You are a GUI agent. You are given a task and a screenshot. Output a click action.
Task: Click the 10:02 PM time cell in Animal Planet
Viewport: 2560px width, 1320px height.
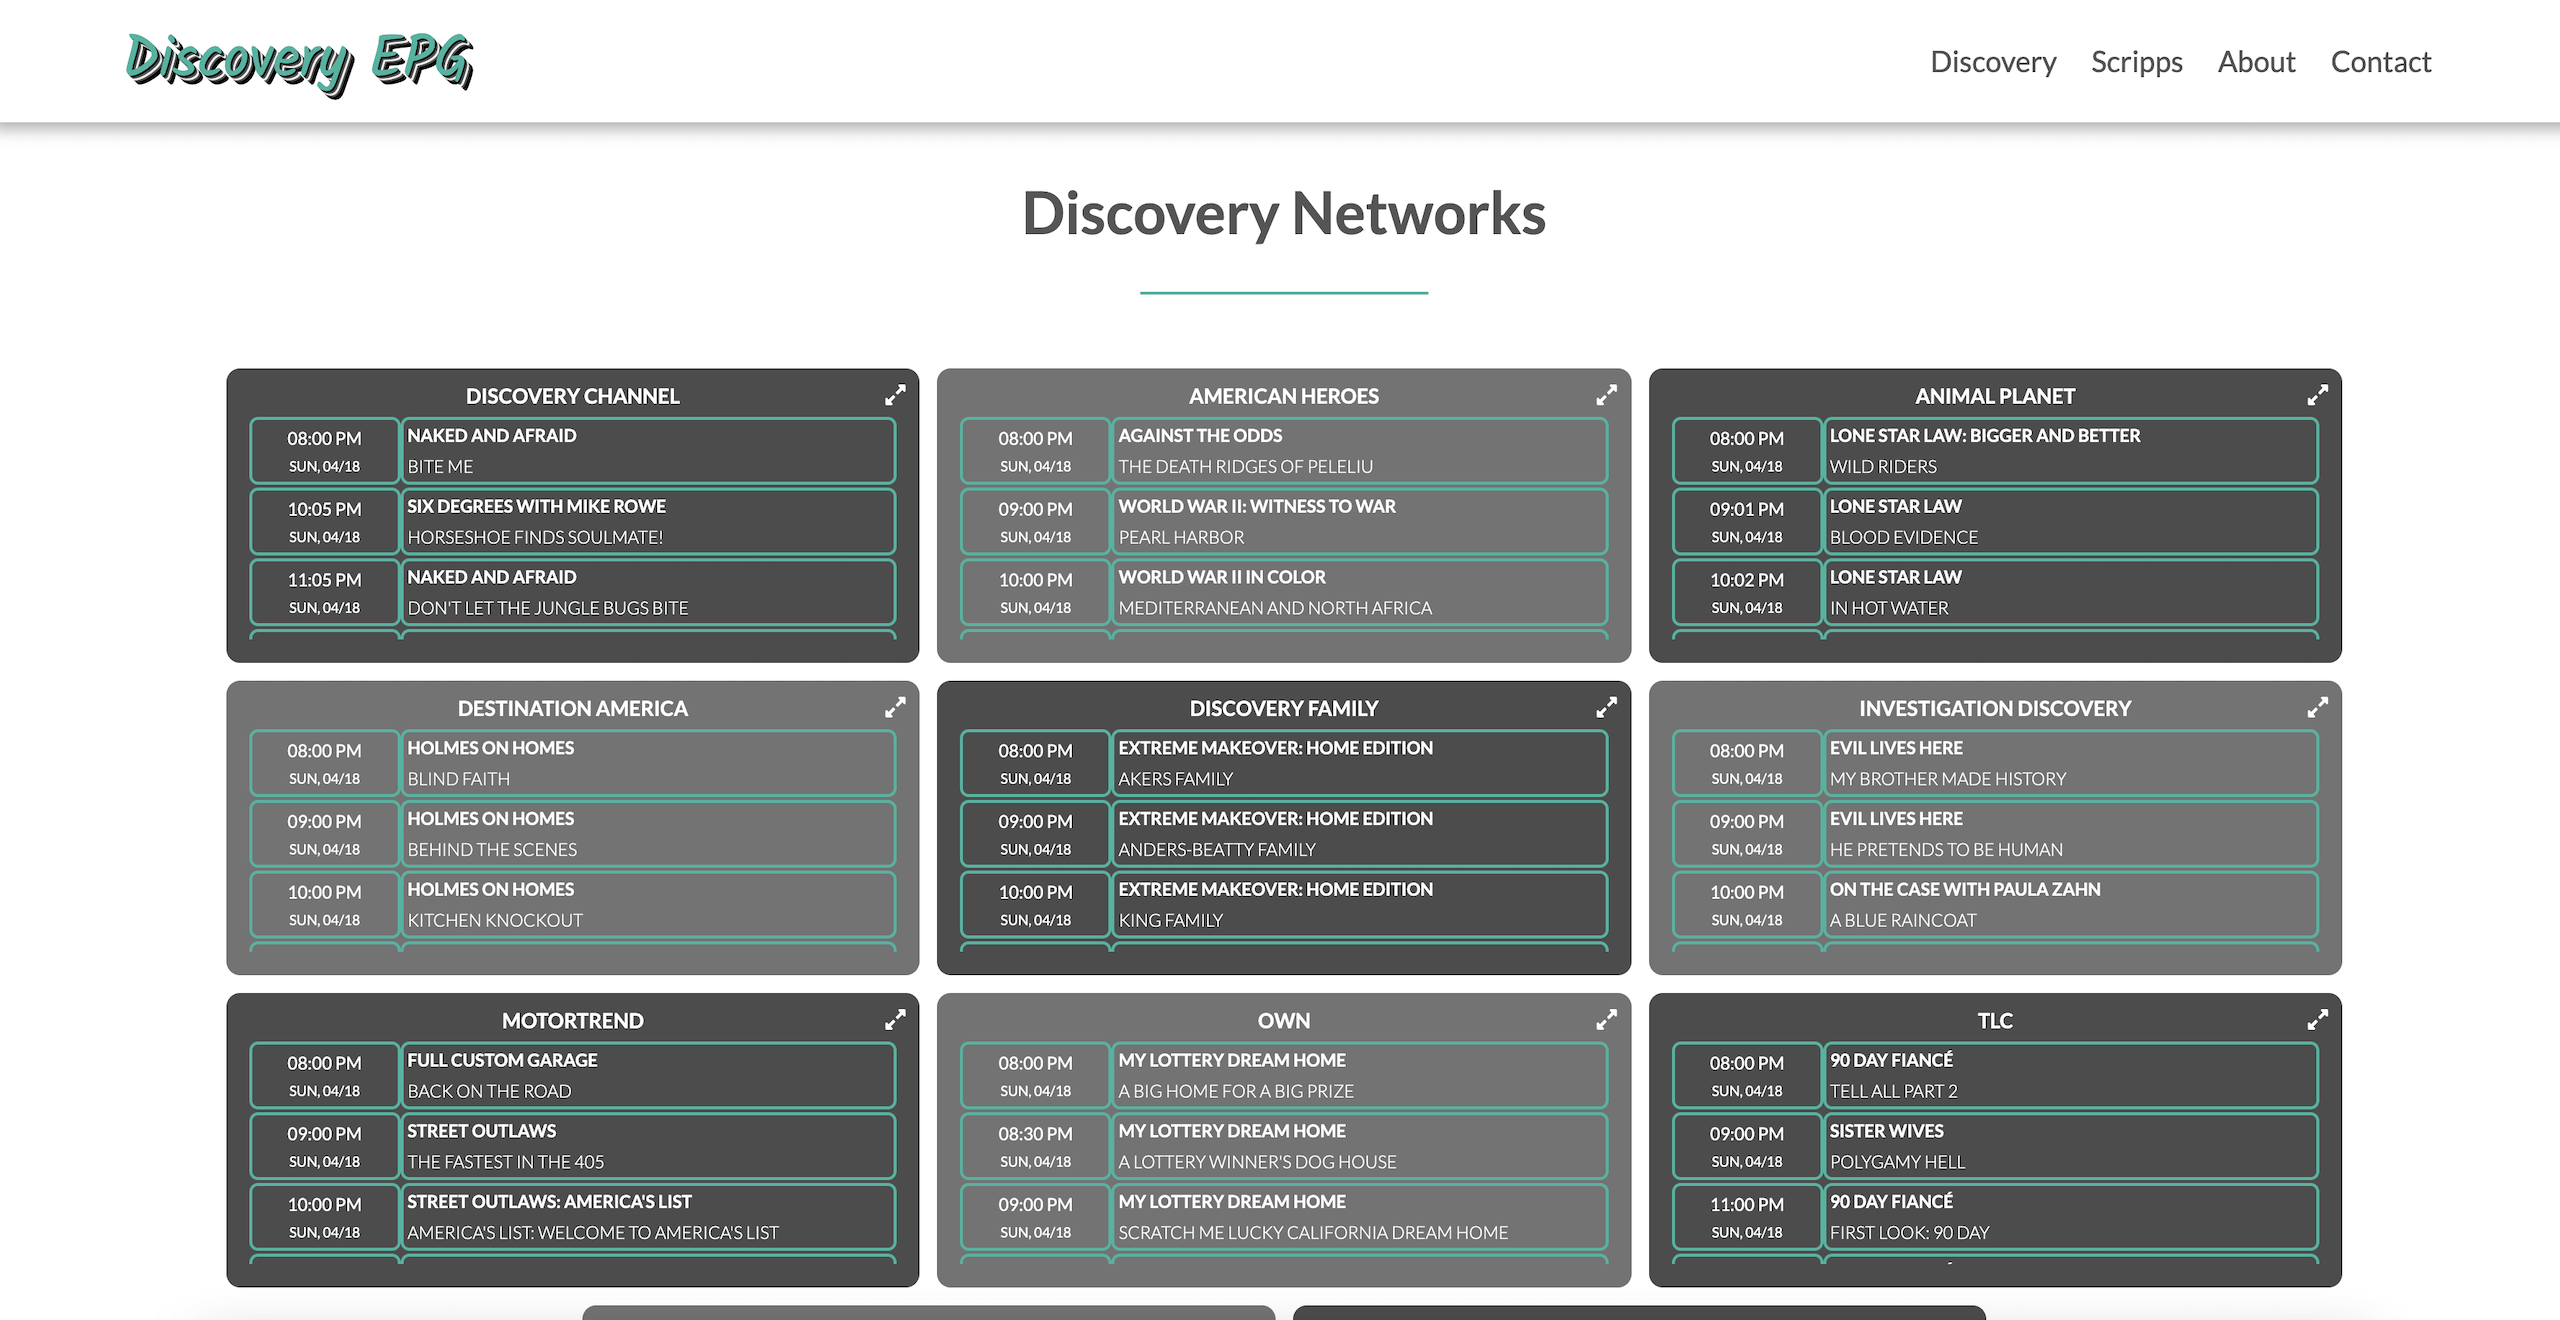click(x=1746, y=592)
